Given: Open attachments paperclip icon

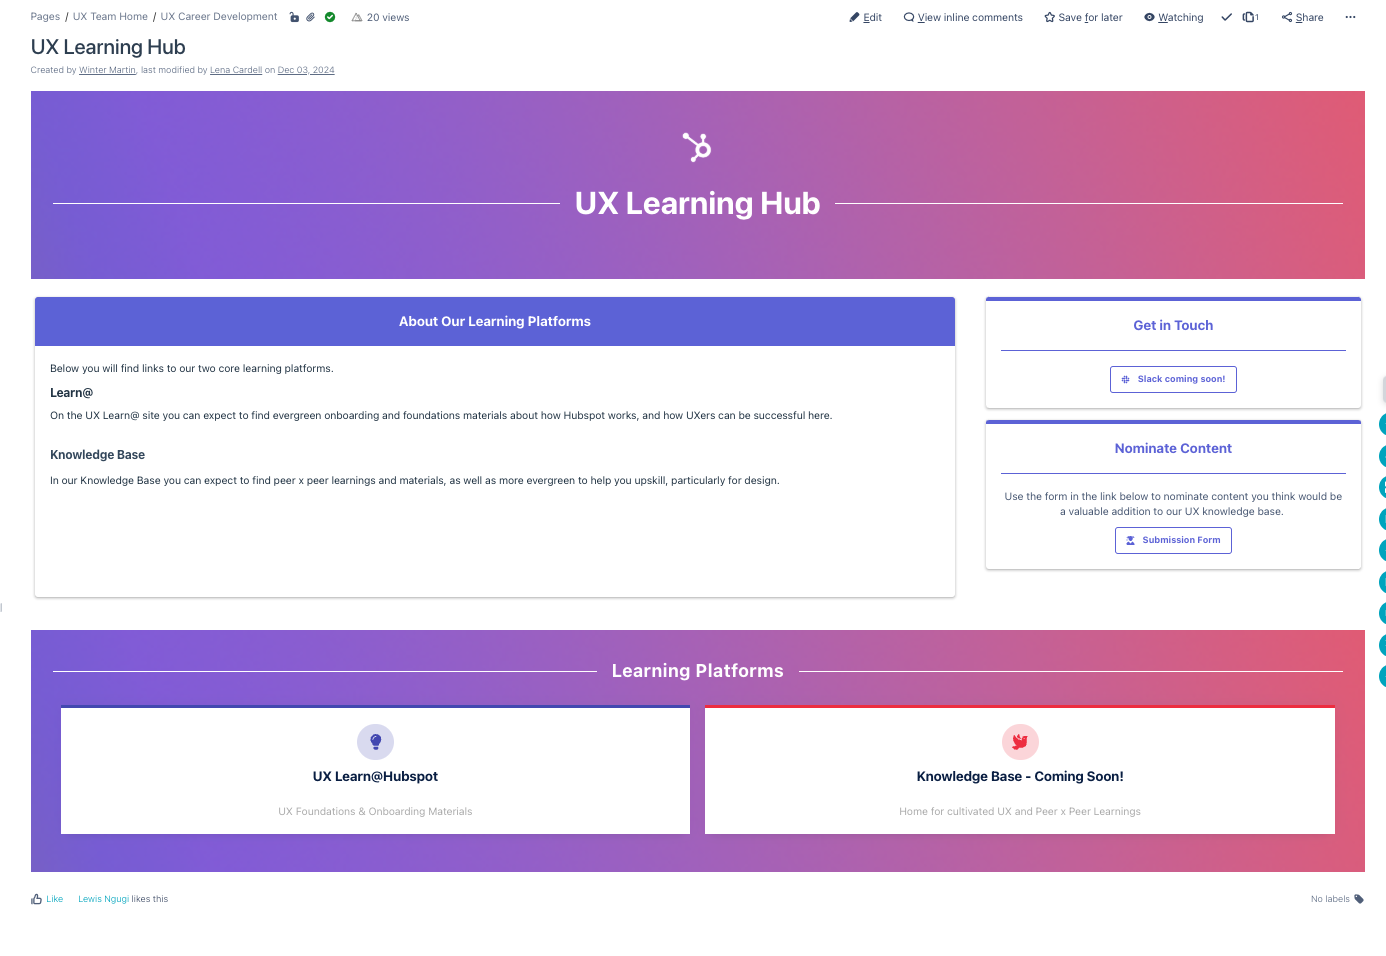Looking at the screenshot, I should pos(311,17).
